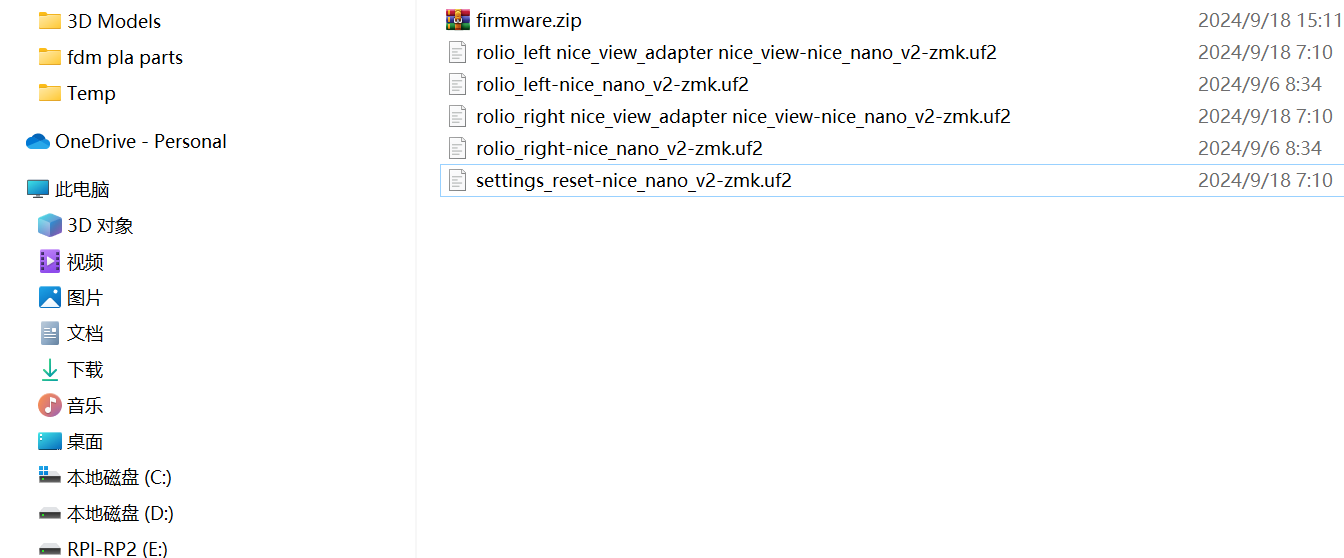Open the fdm pla parts folder
The width and height of the screenshot is (1344, 558).
coord(124,57)
